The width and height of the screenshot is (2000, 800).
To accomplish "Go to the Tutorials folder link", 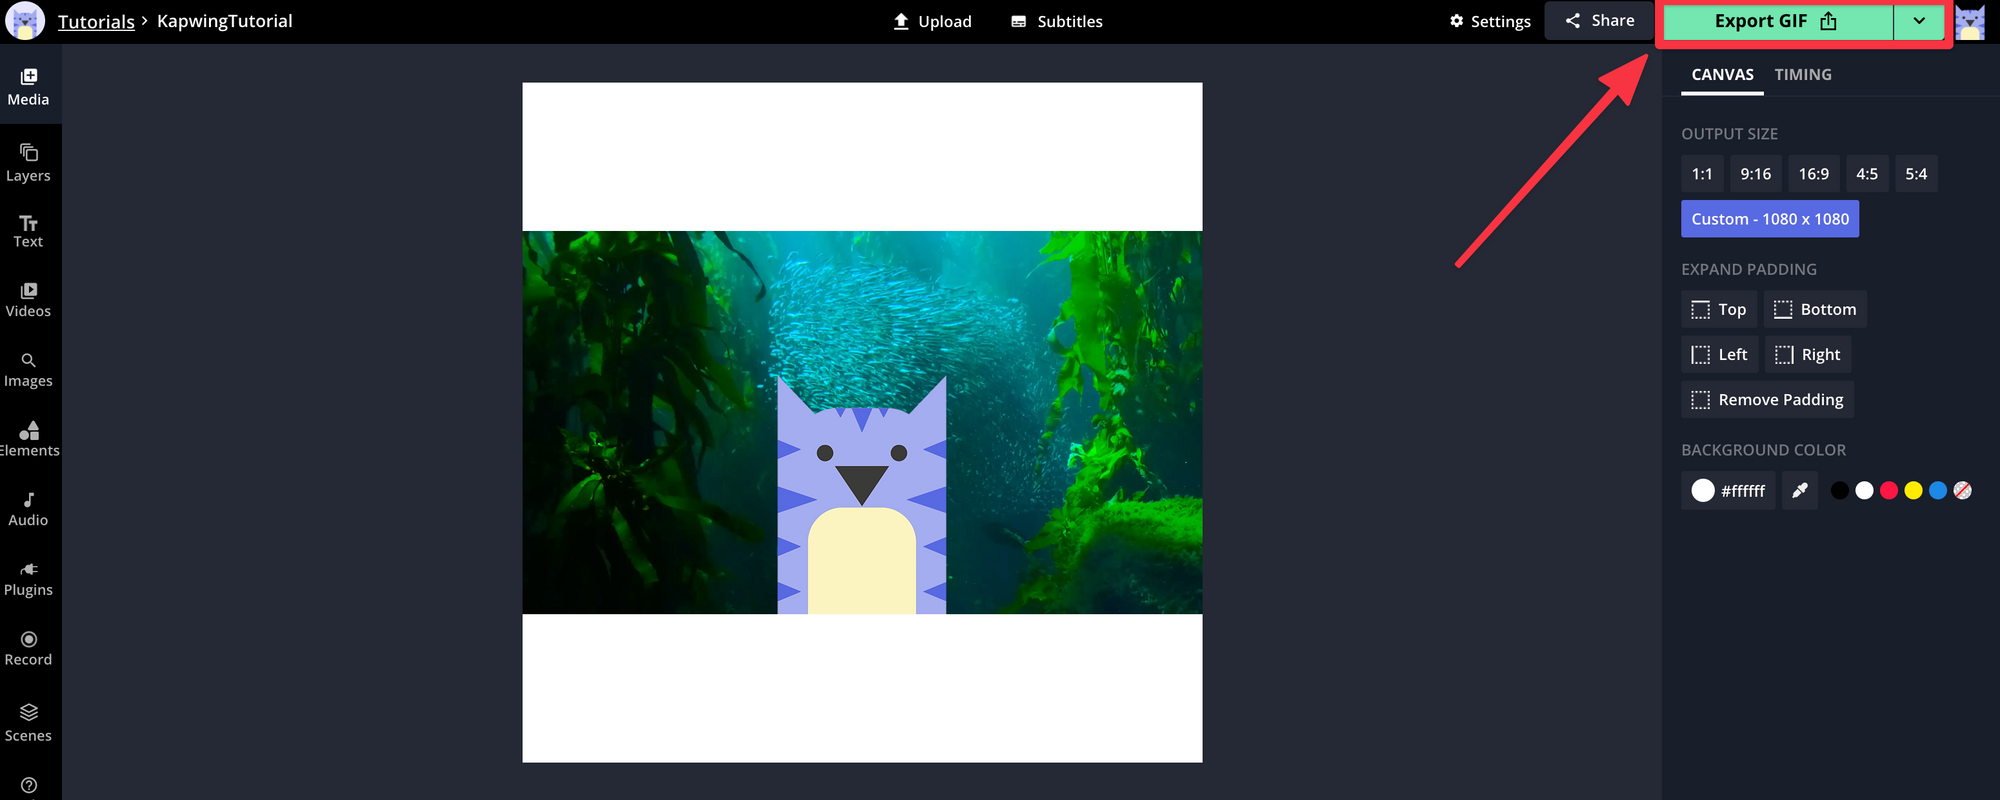I will (x=96, y=21).
